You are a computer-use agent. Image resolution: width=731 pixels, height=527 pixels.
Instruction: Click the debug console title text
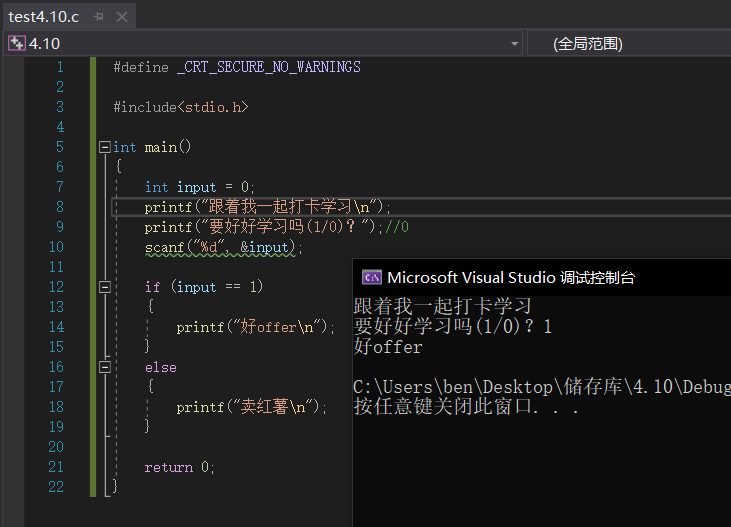511,277
